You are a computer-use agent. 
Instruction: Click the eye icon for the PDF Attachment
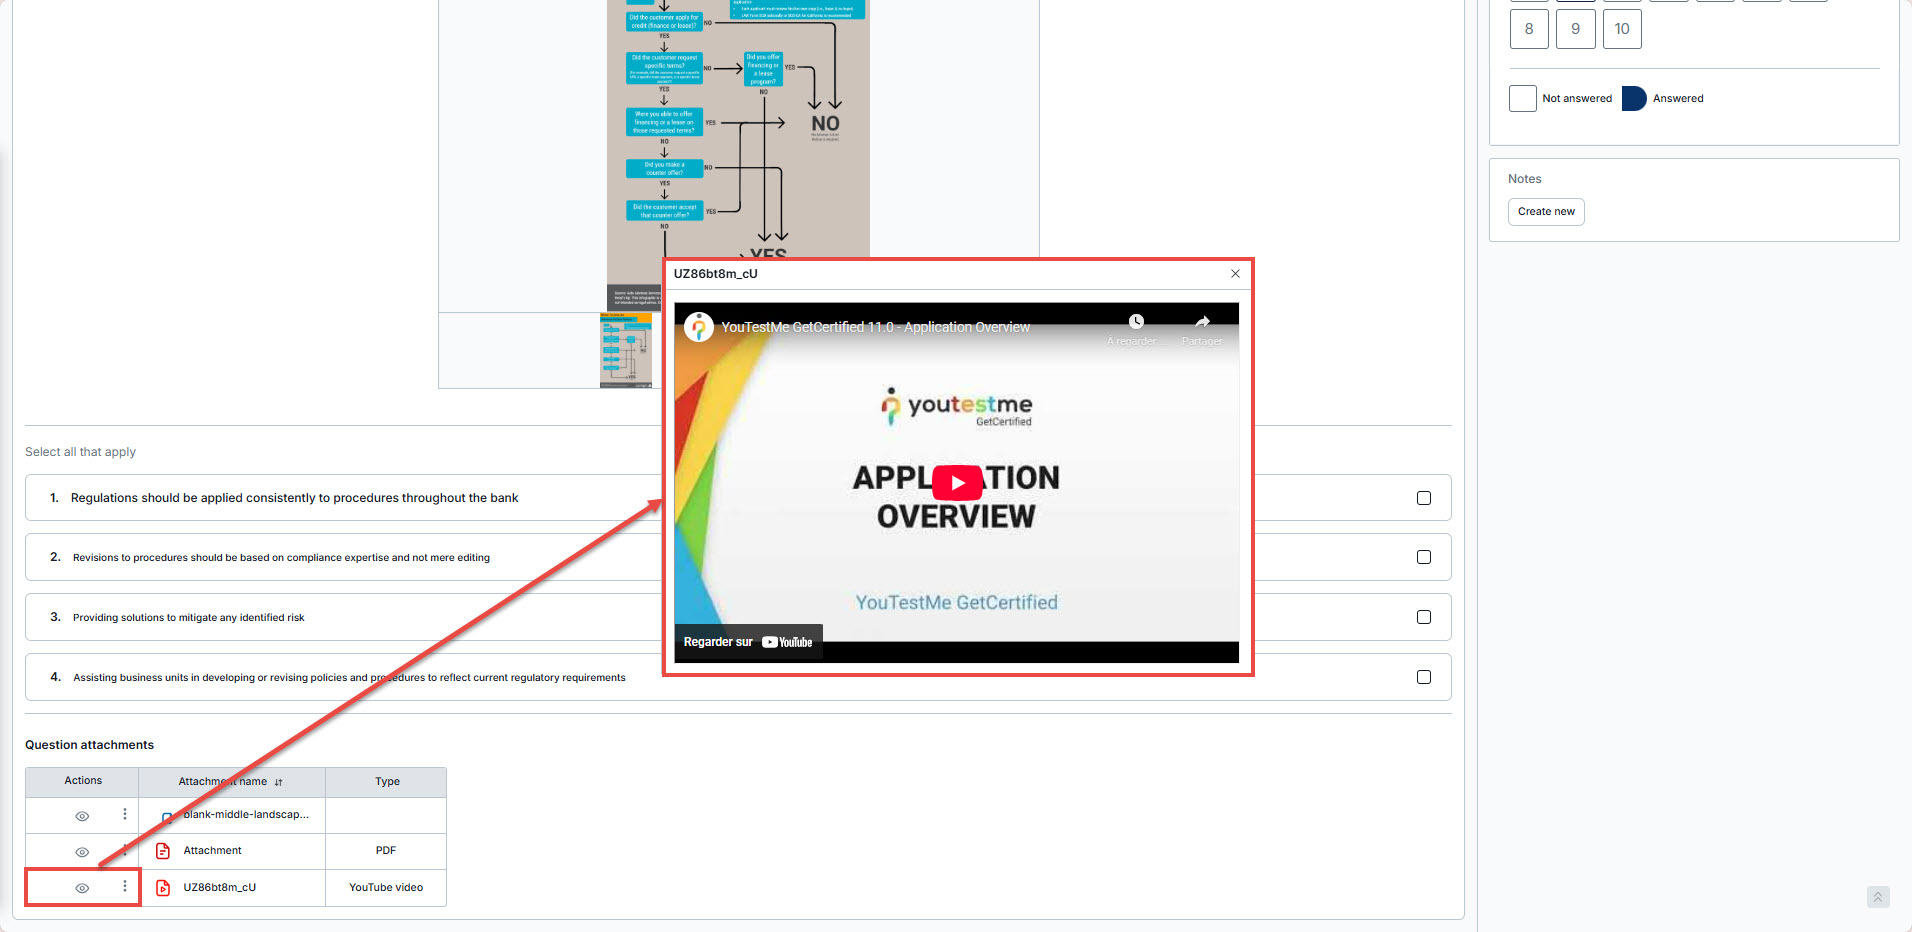pos(82,852)
